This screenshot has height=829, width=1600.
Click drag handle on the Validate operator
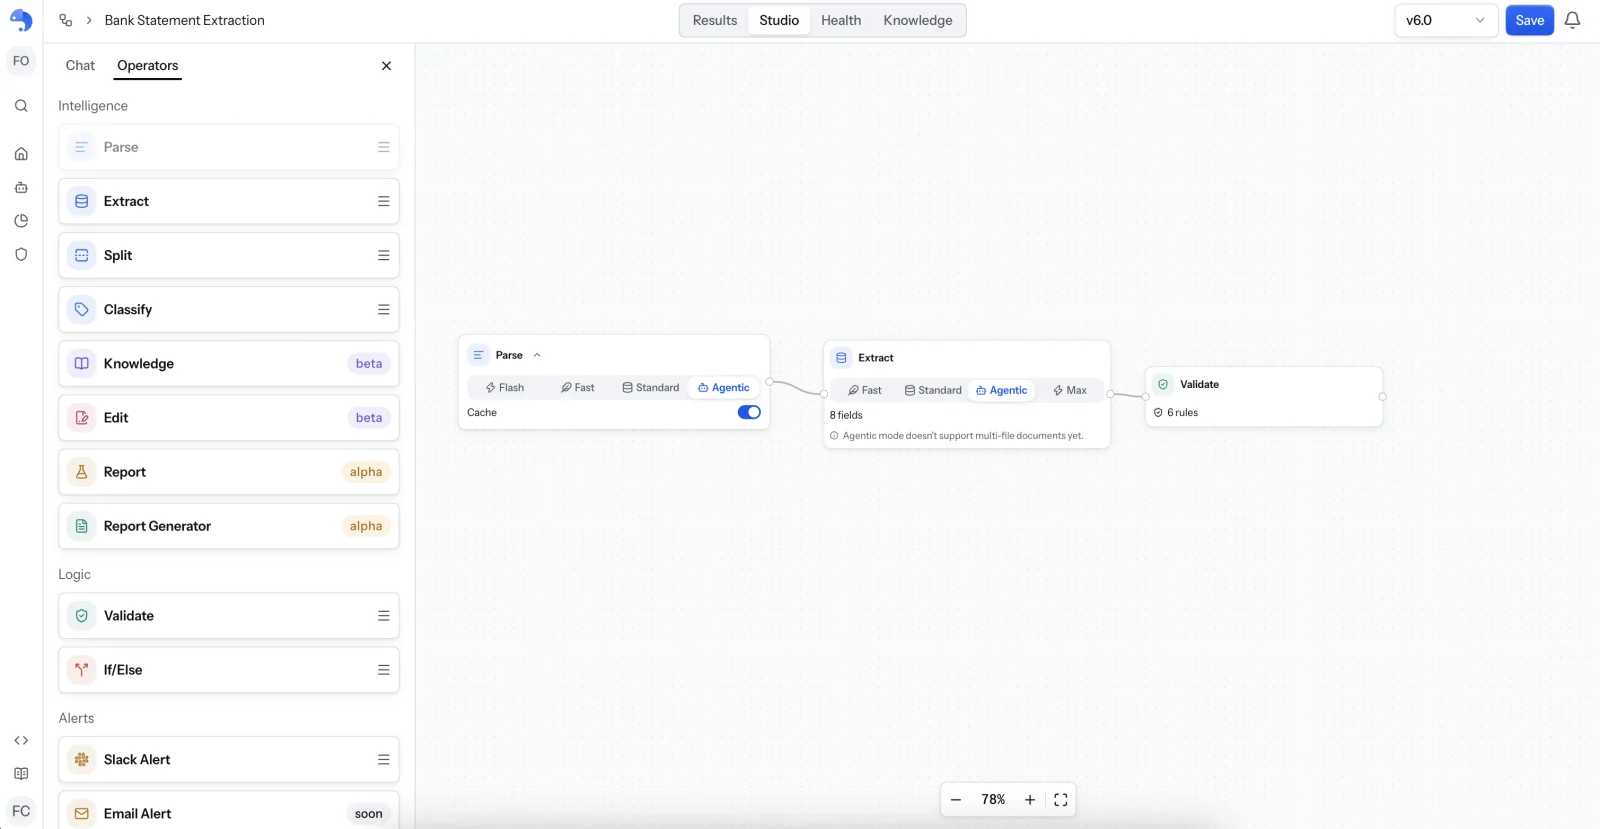(x=384, y=616)
